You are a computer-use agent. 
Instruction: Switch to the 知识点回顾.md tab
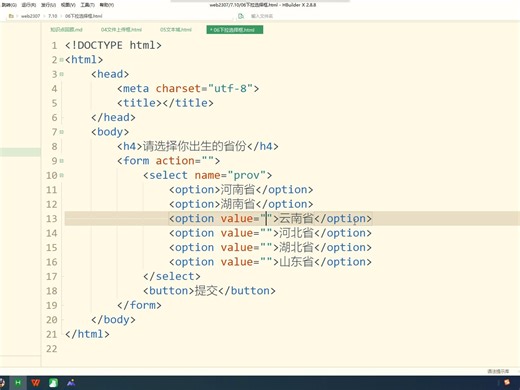(66, 30)
